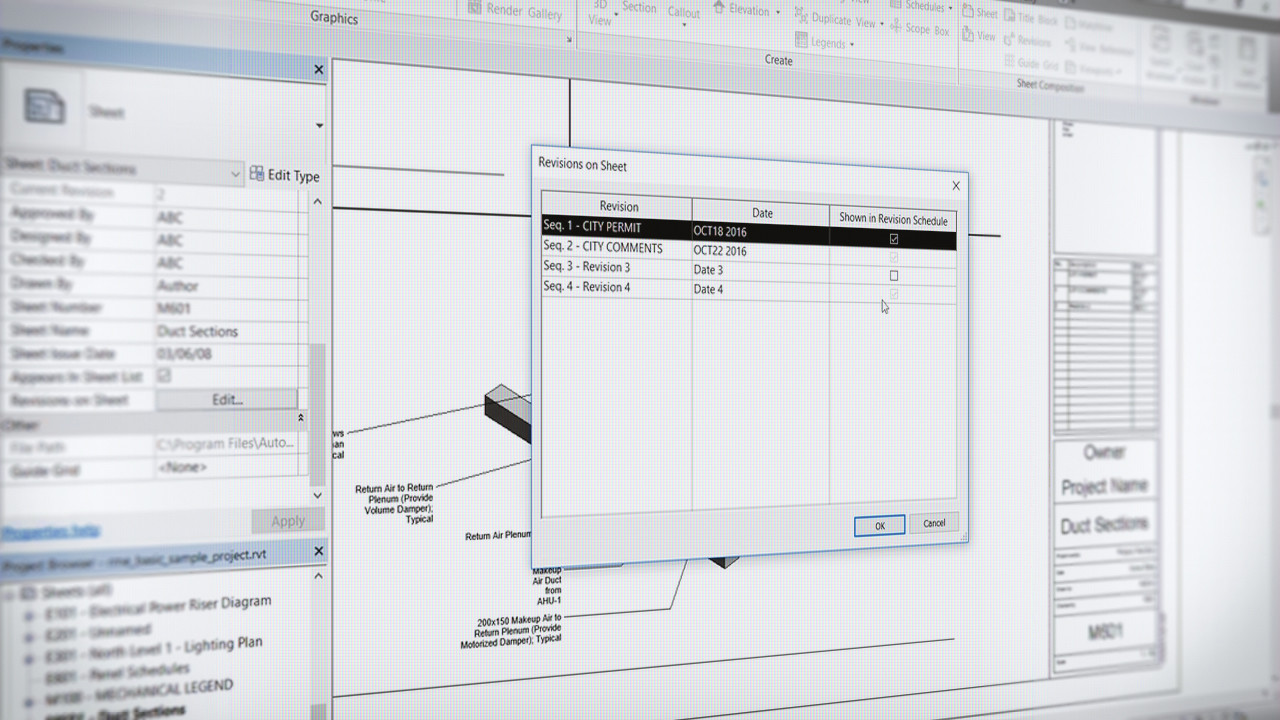Click the 3D View tool

[x=600, y=12]
